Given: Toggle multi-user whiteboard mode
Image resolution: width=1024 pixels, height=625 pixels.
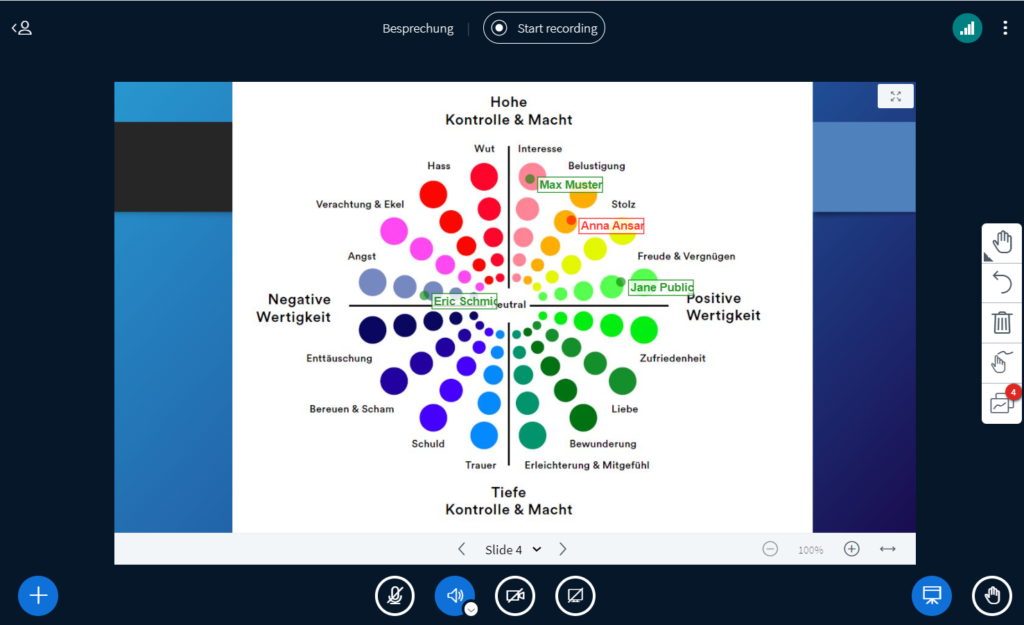Looking at the screenshot, I should 1002,403.
